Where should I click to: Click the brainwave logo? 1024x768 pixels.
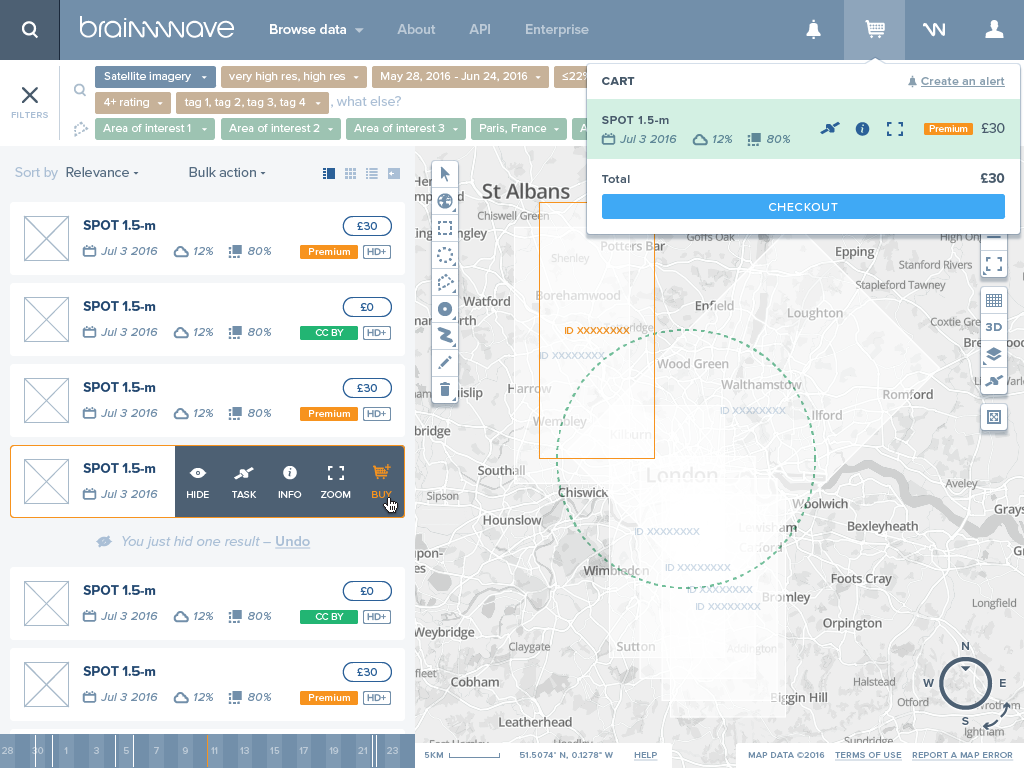tap(157, 28)
